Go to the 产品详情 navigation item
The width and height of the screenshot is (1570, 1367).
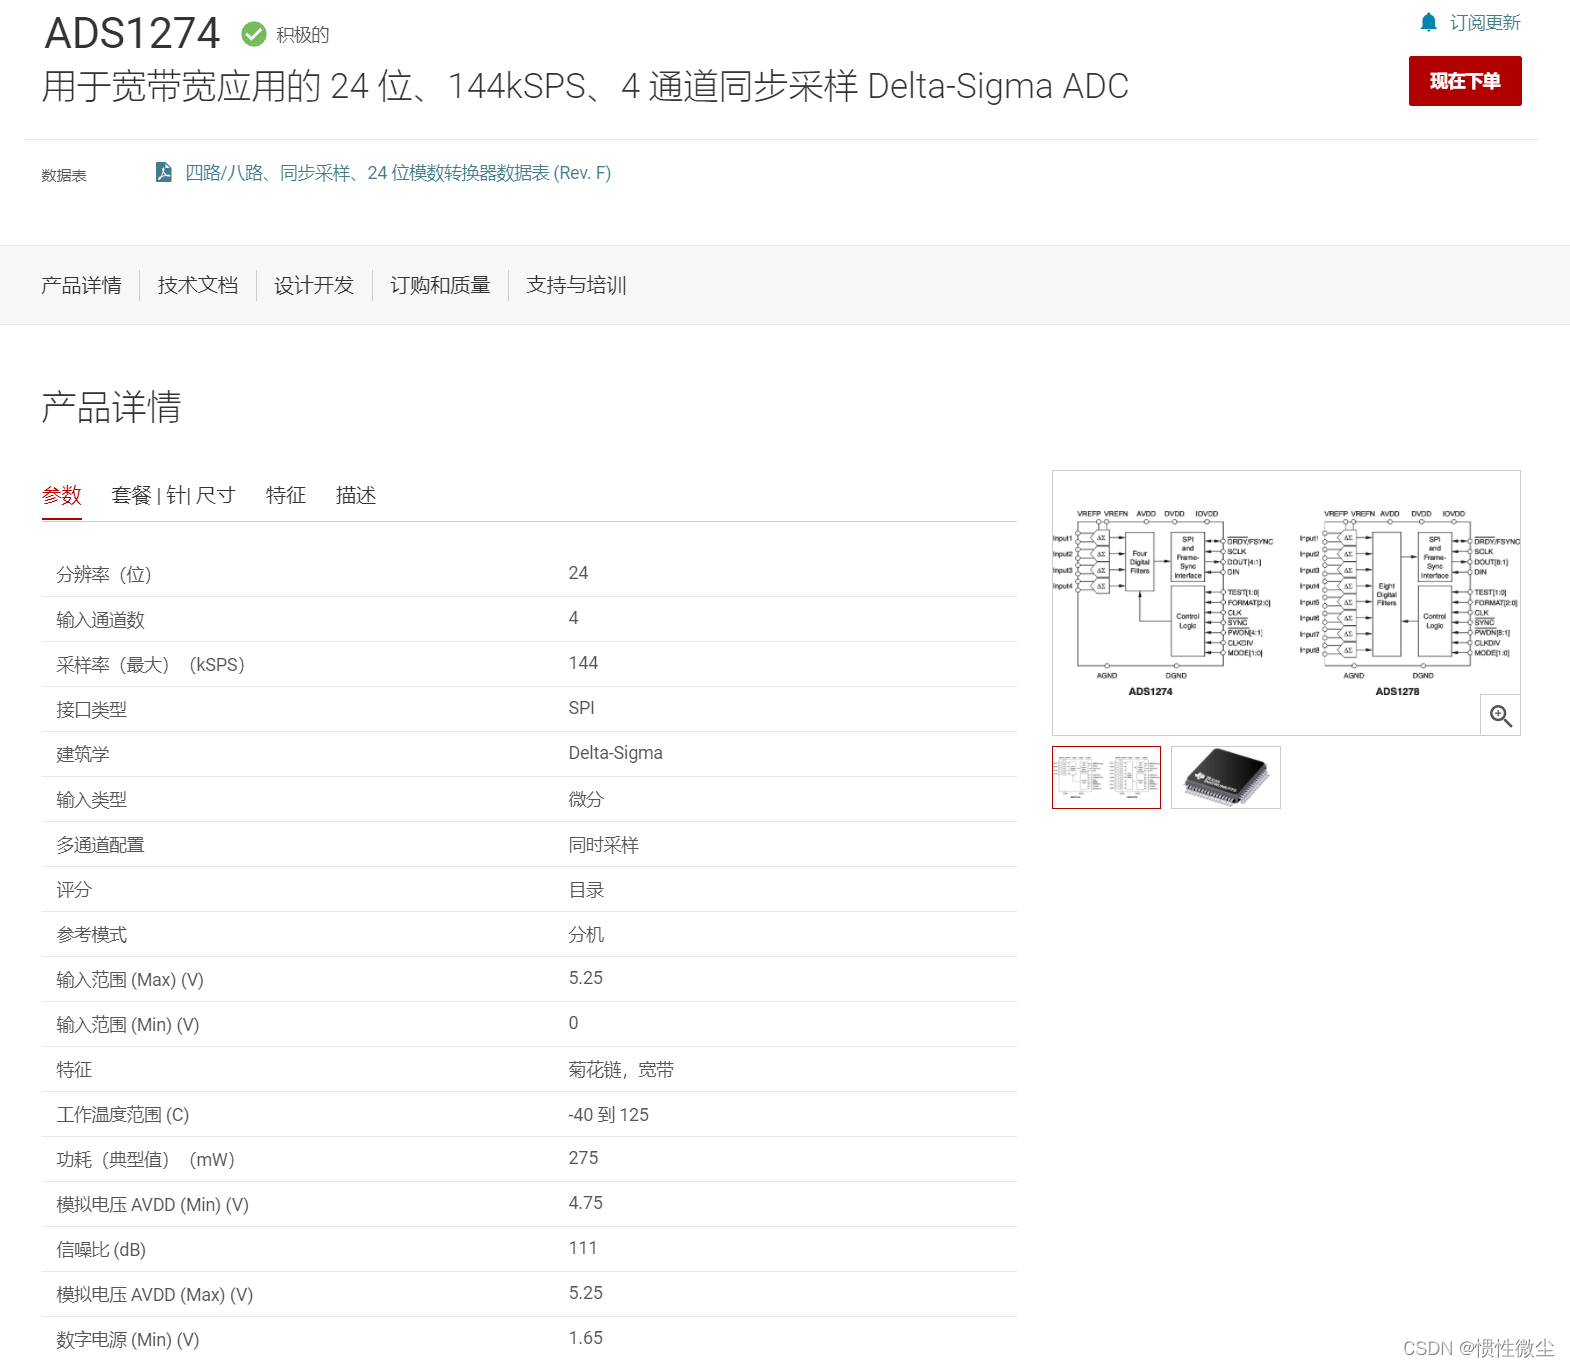click(x=82, y=285)
